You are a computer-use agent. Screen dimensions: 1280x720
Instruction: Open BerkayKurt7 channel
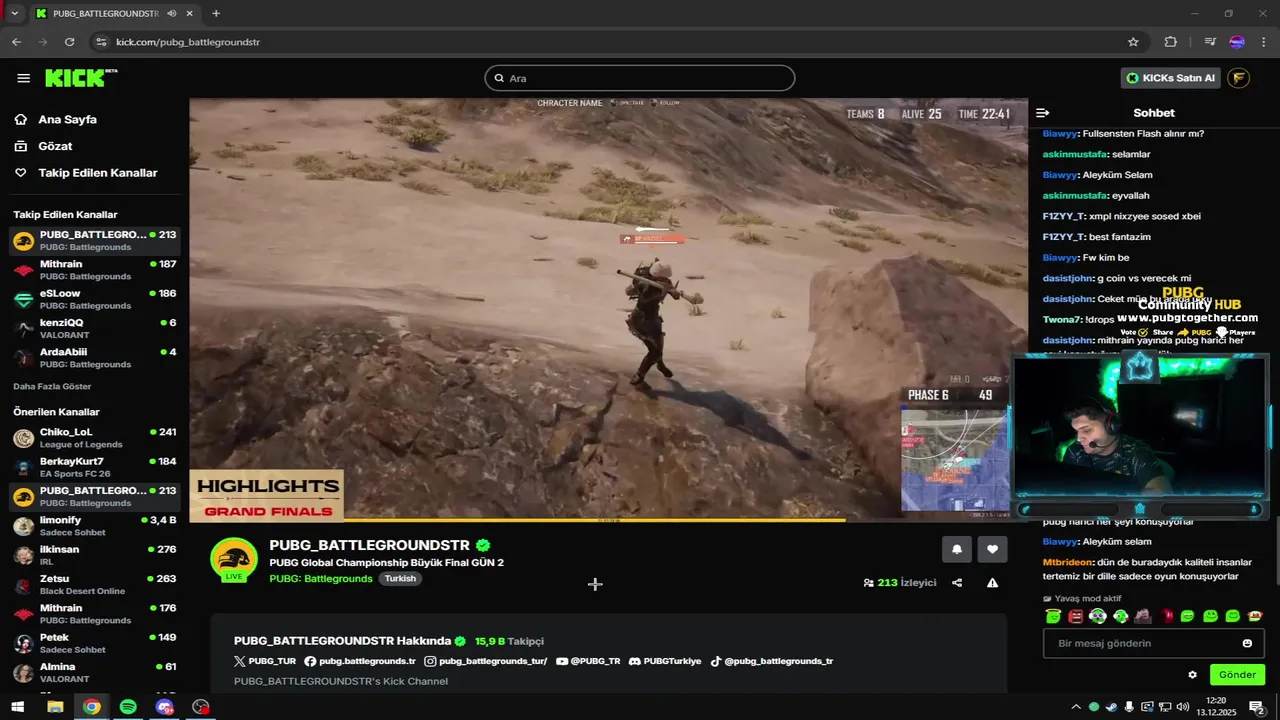point(94,467)
